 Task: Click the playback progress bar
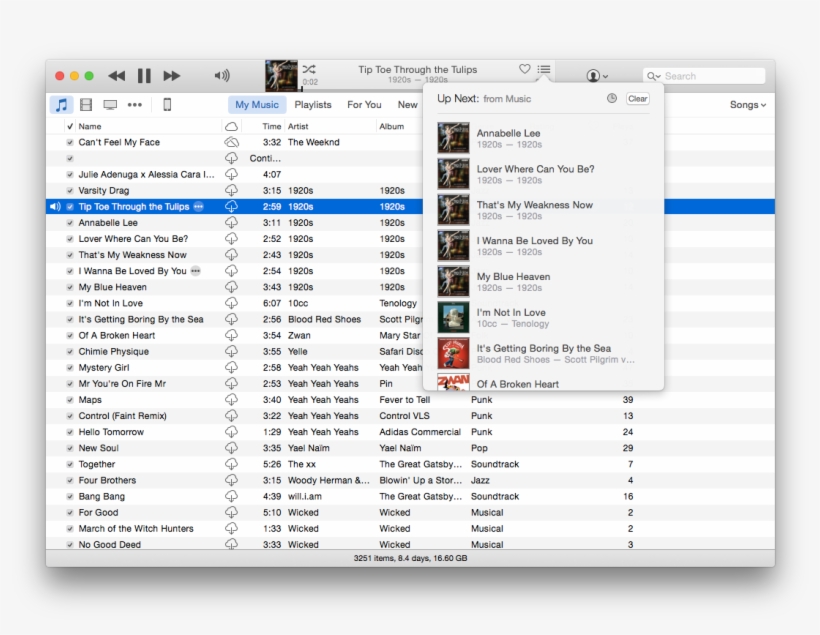[361, 89]
